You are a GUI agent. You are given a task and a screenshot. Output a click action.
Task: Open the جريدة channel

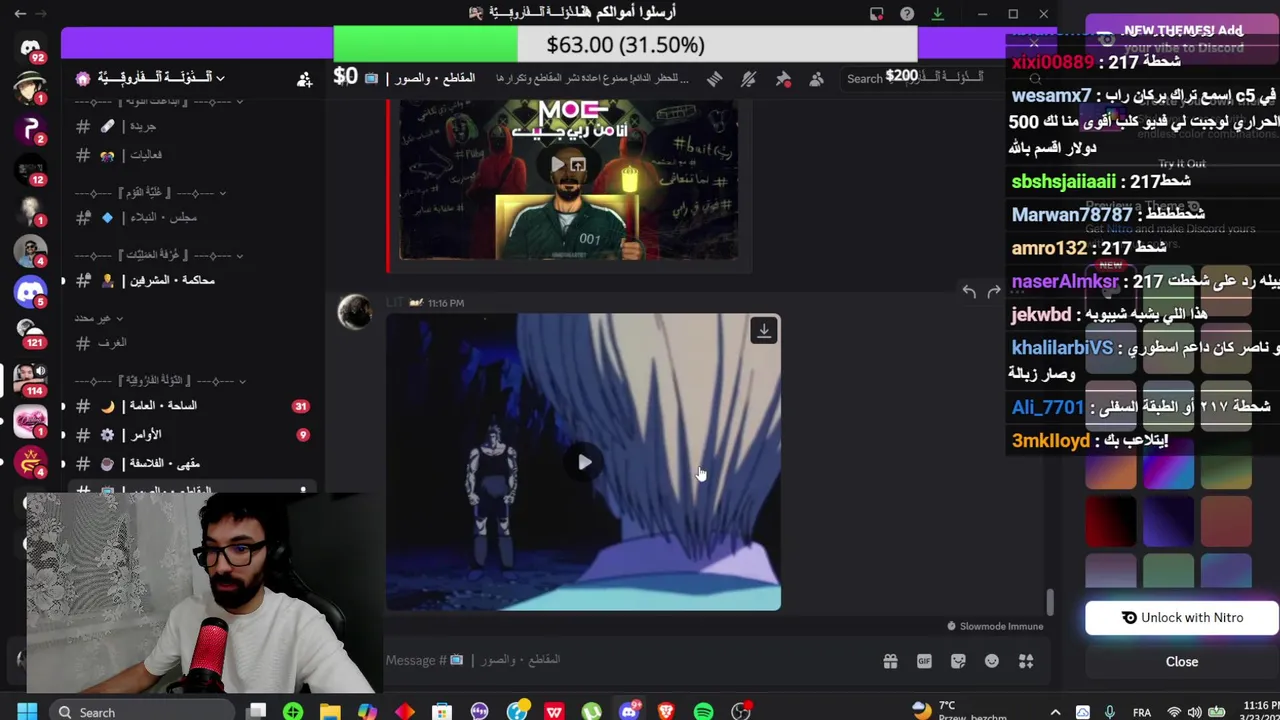(192, 126)
